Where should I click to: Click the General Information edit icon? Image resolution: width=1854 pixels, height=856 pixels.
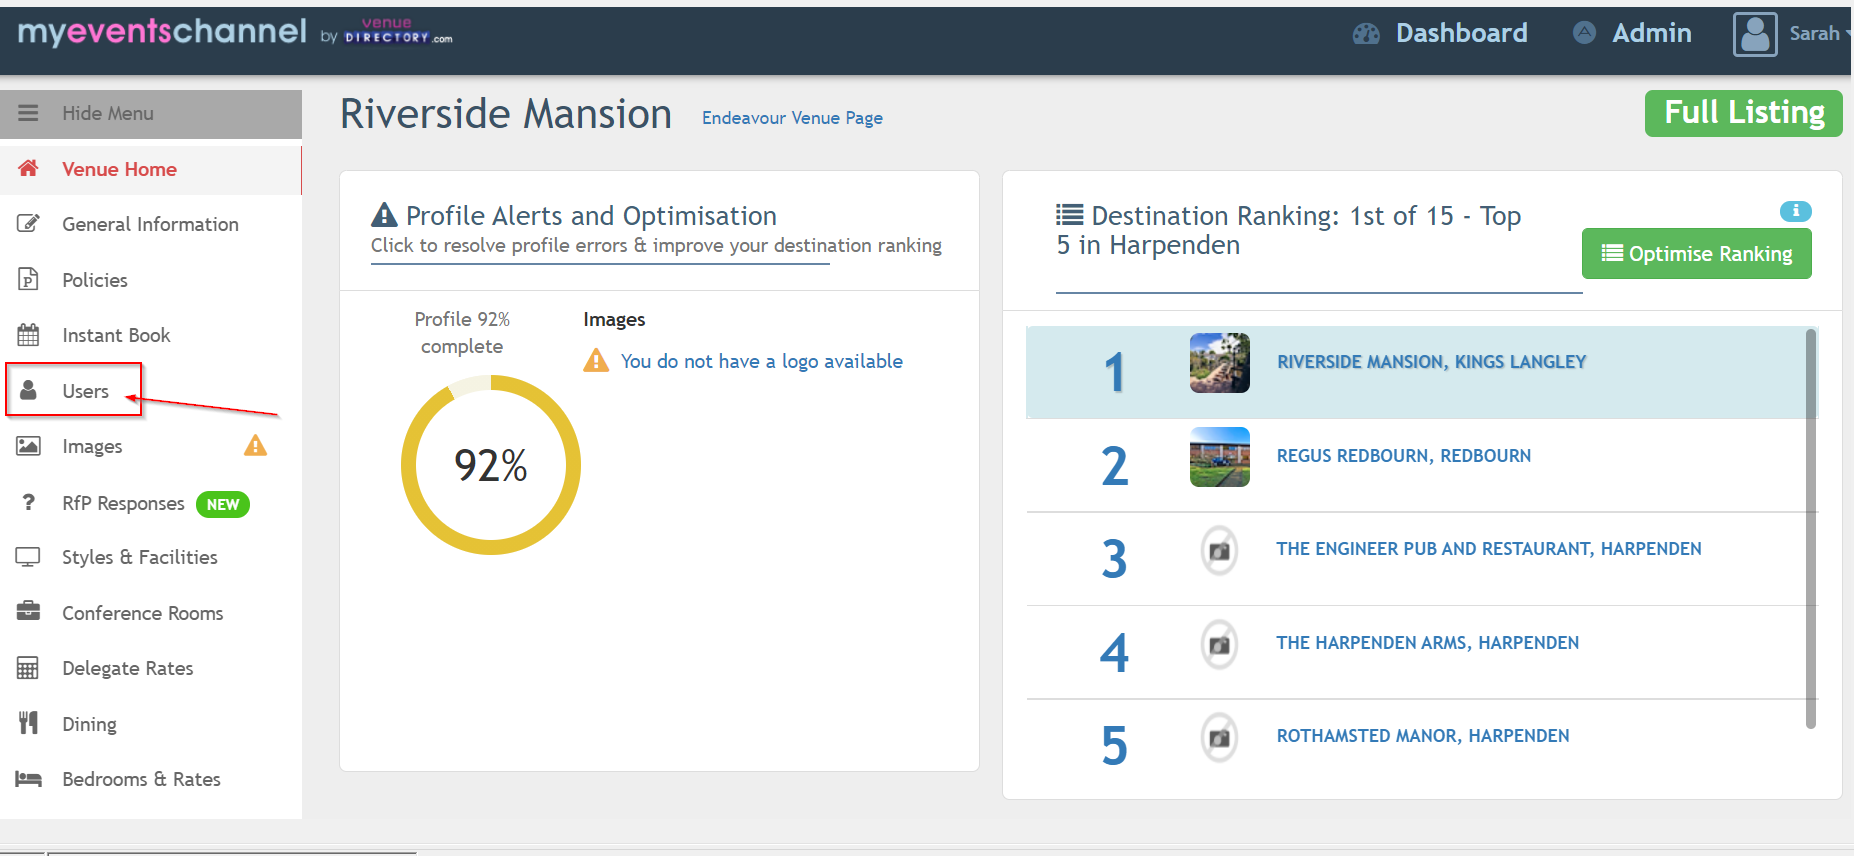click(28, 223)
